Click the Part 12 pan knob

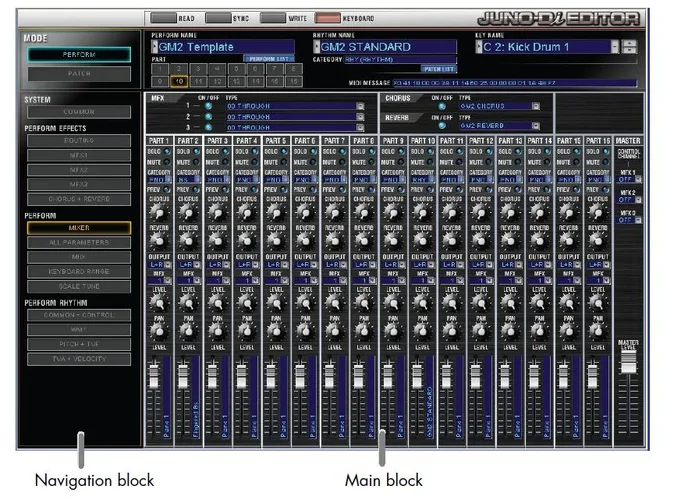pyautogui.click(x=480, y=331)
